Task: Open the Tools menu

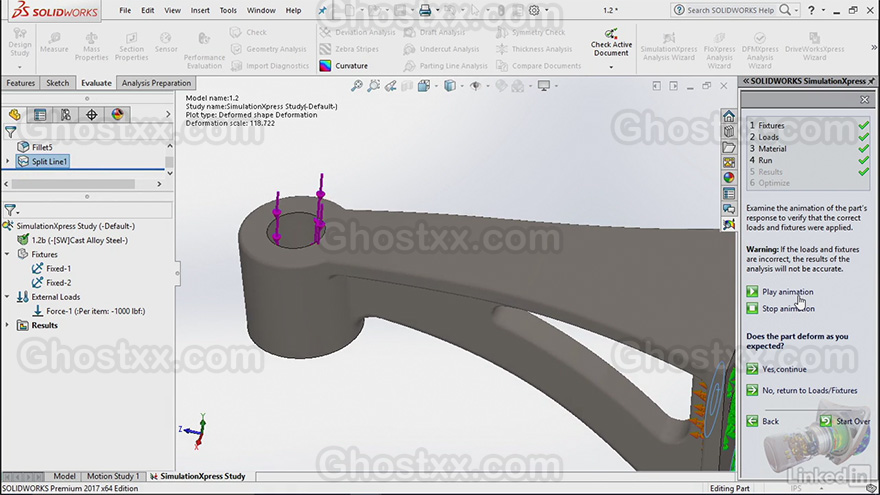Action: (x=228, y=10)
